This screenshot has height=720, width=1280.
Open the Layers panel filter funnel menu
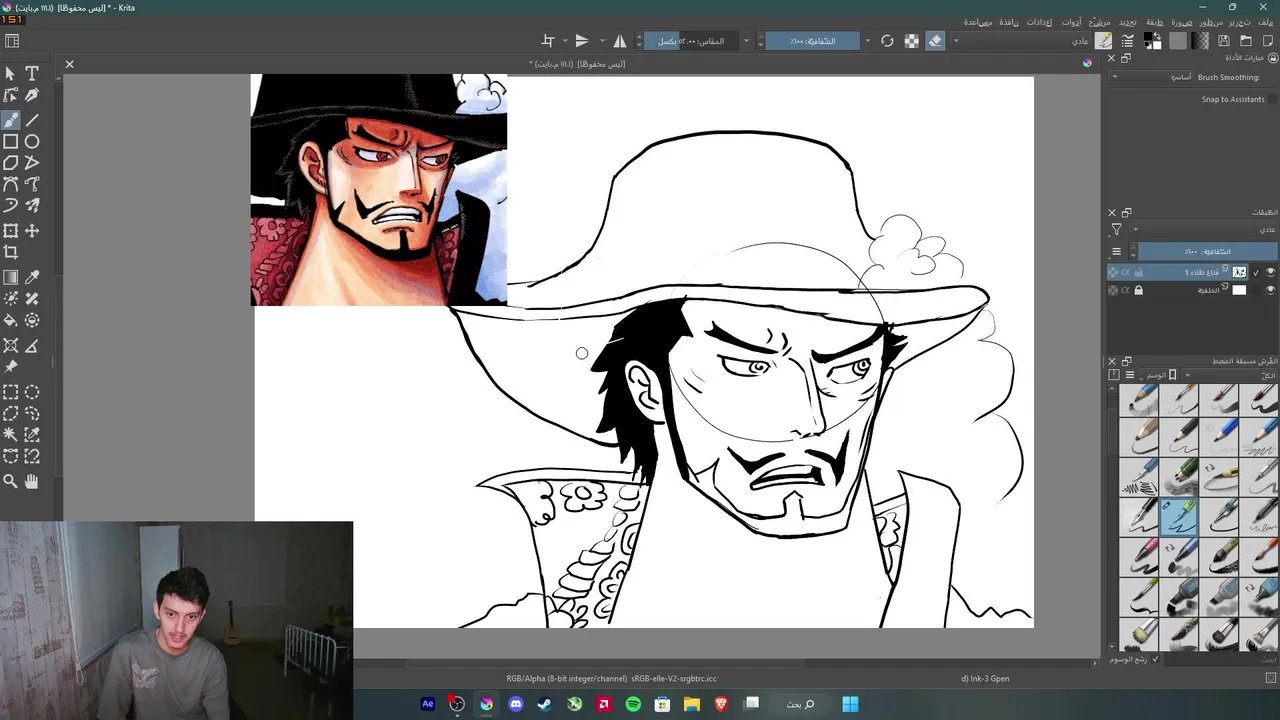[x=1116, y=229]
